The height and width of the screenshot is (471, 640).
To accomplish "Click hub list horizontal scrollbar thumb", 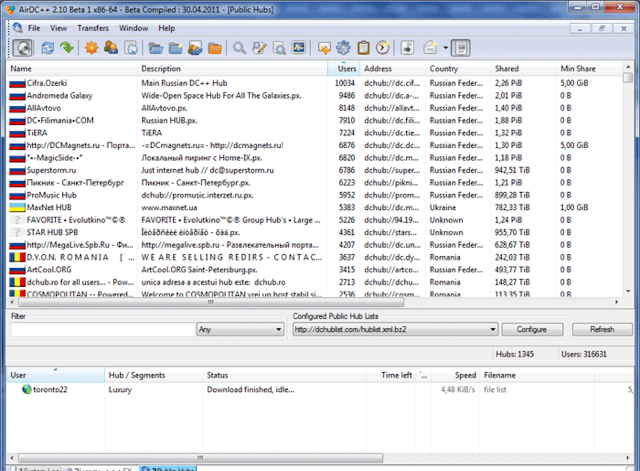I will pyautogui.click(x=211, y=302).
